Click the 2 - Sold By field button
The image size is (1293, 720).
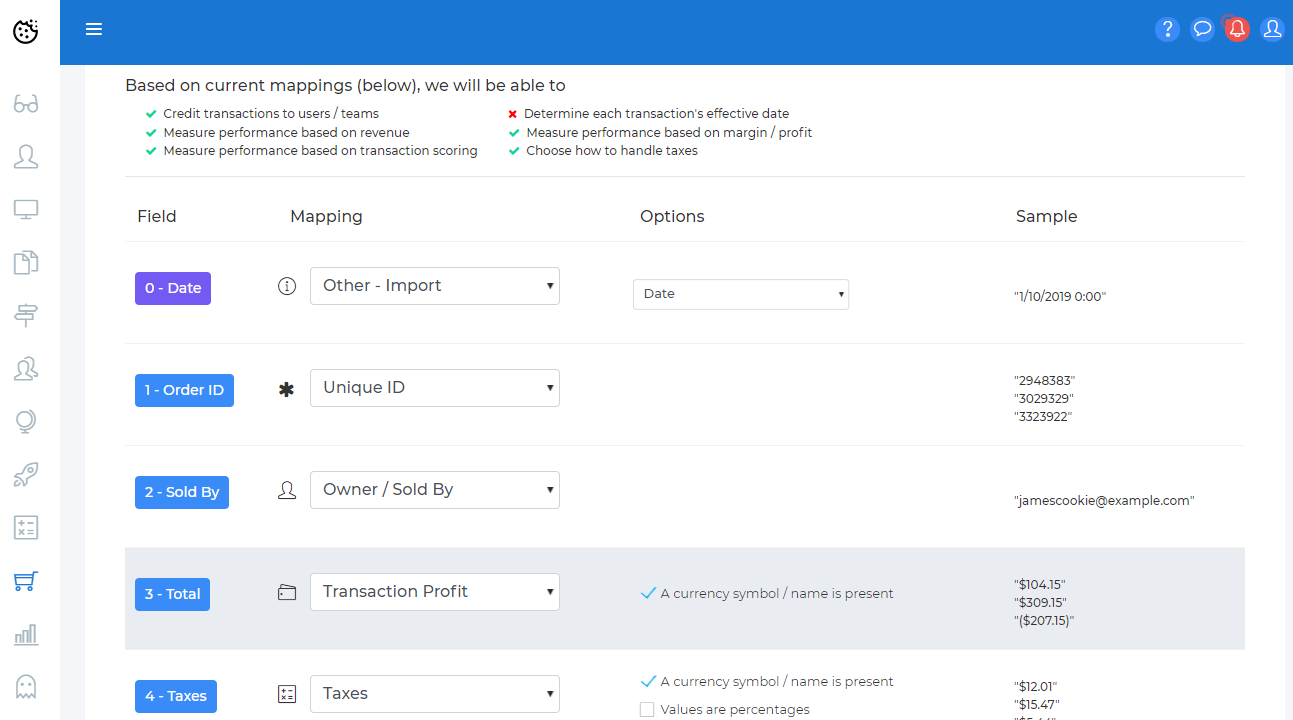pos(182,492)
